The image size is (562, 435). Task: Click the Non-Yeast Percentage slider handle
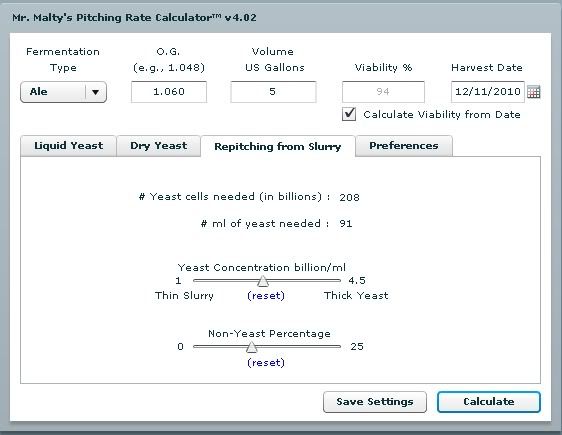point(252,347)
